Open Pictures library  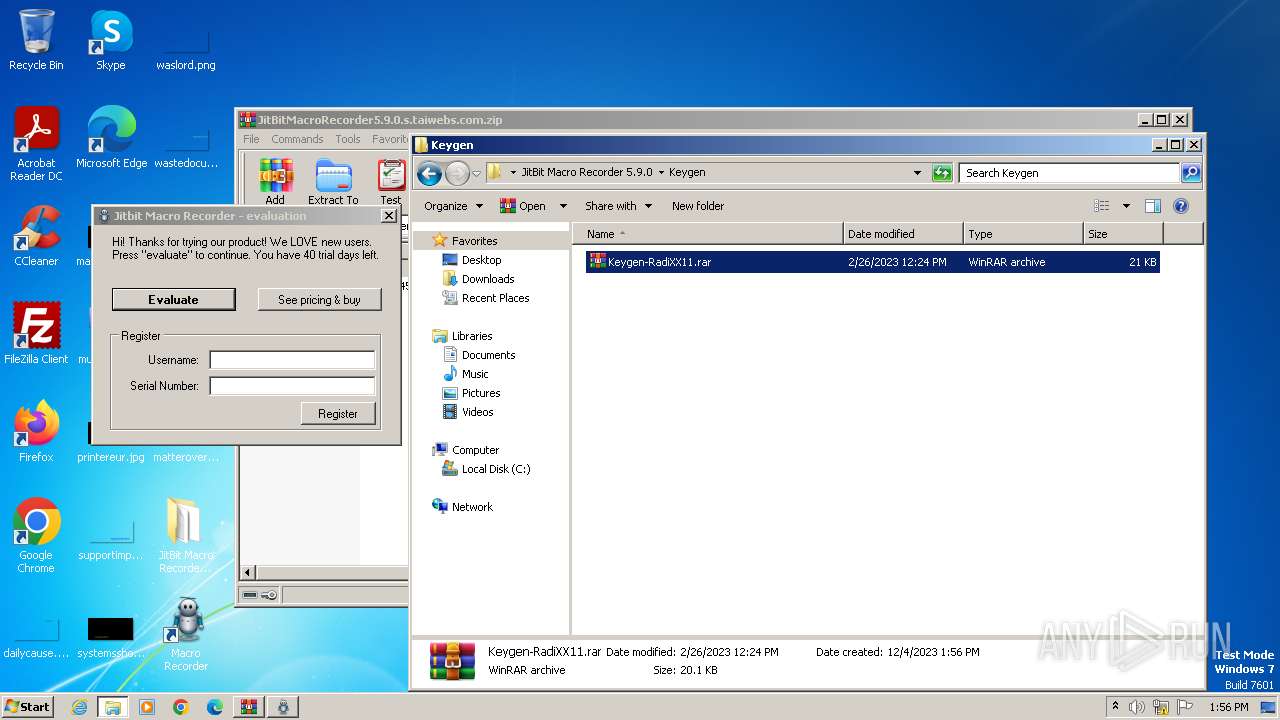pos(481,393)
